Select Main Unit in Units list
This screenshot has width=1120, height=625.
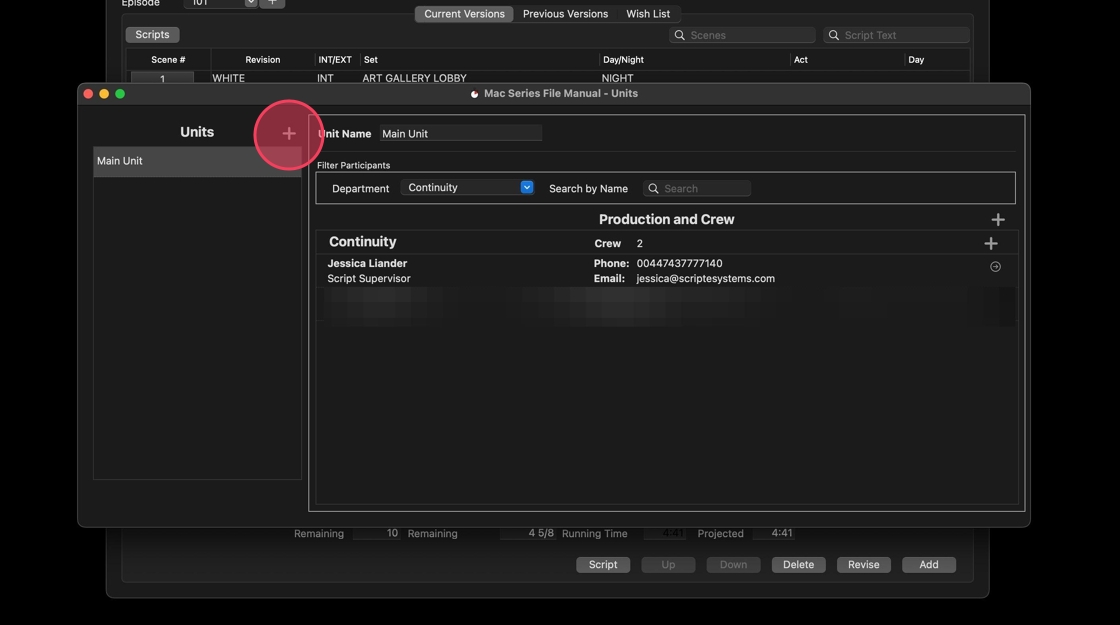pos(196,161)
